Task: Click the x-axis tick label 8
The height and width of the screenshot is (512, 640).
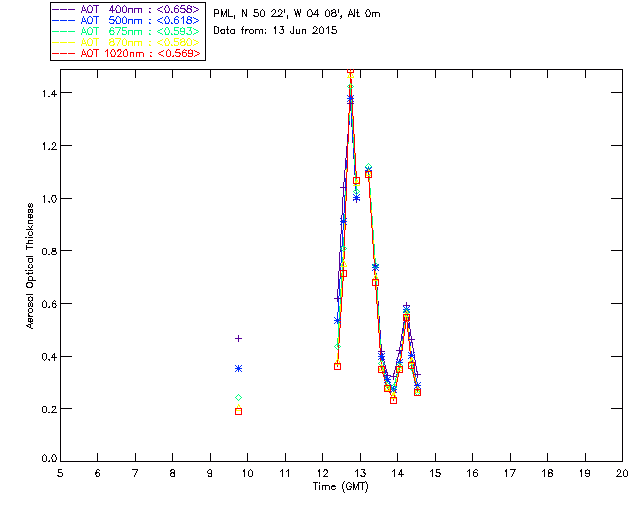Action: pos(173,474)
